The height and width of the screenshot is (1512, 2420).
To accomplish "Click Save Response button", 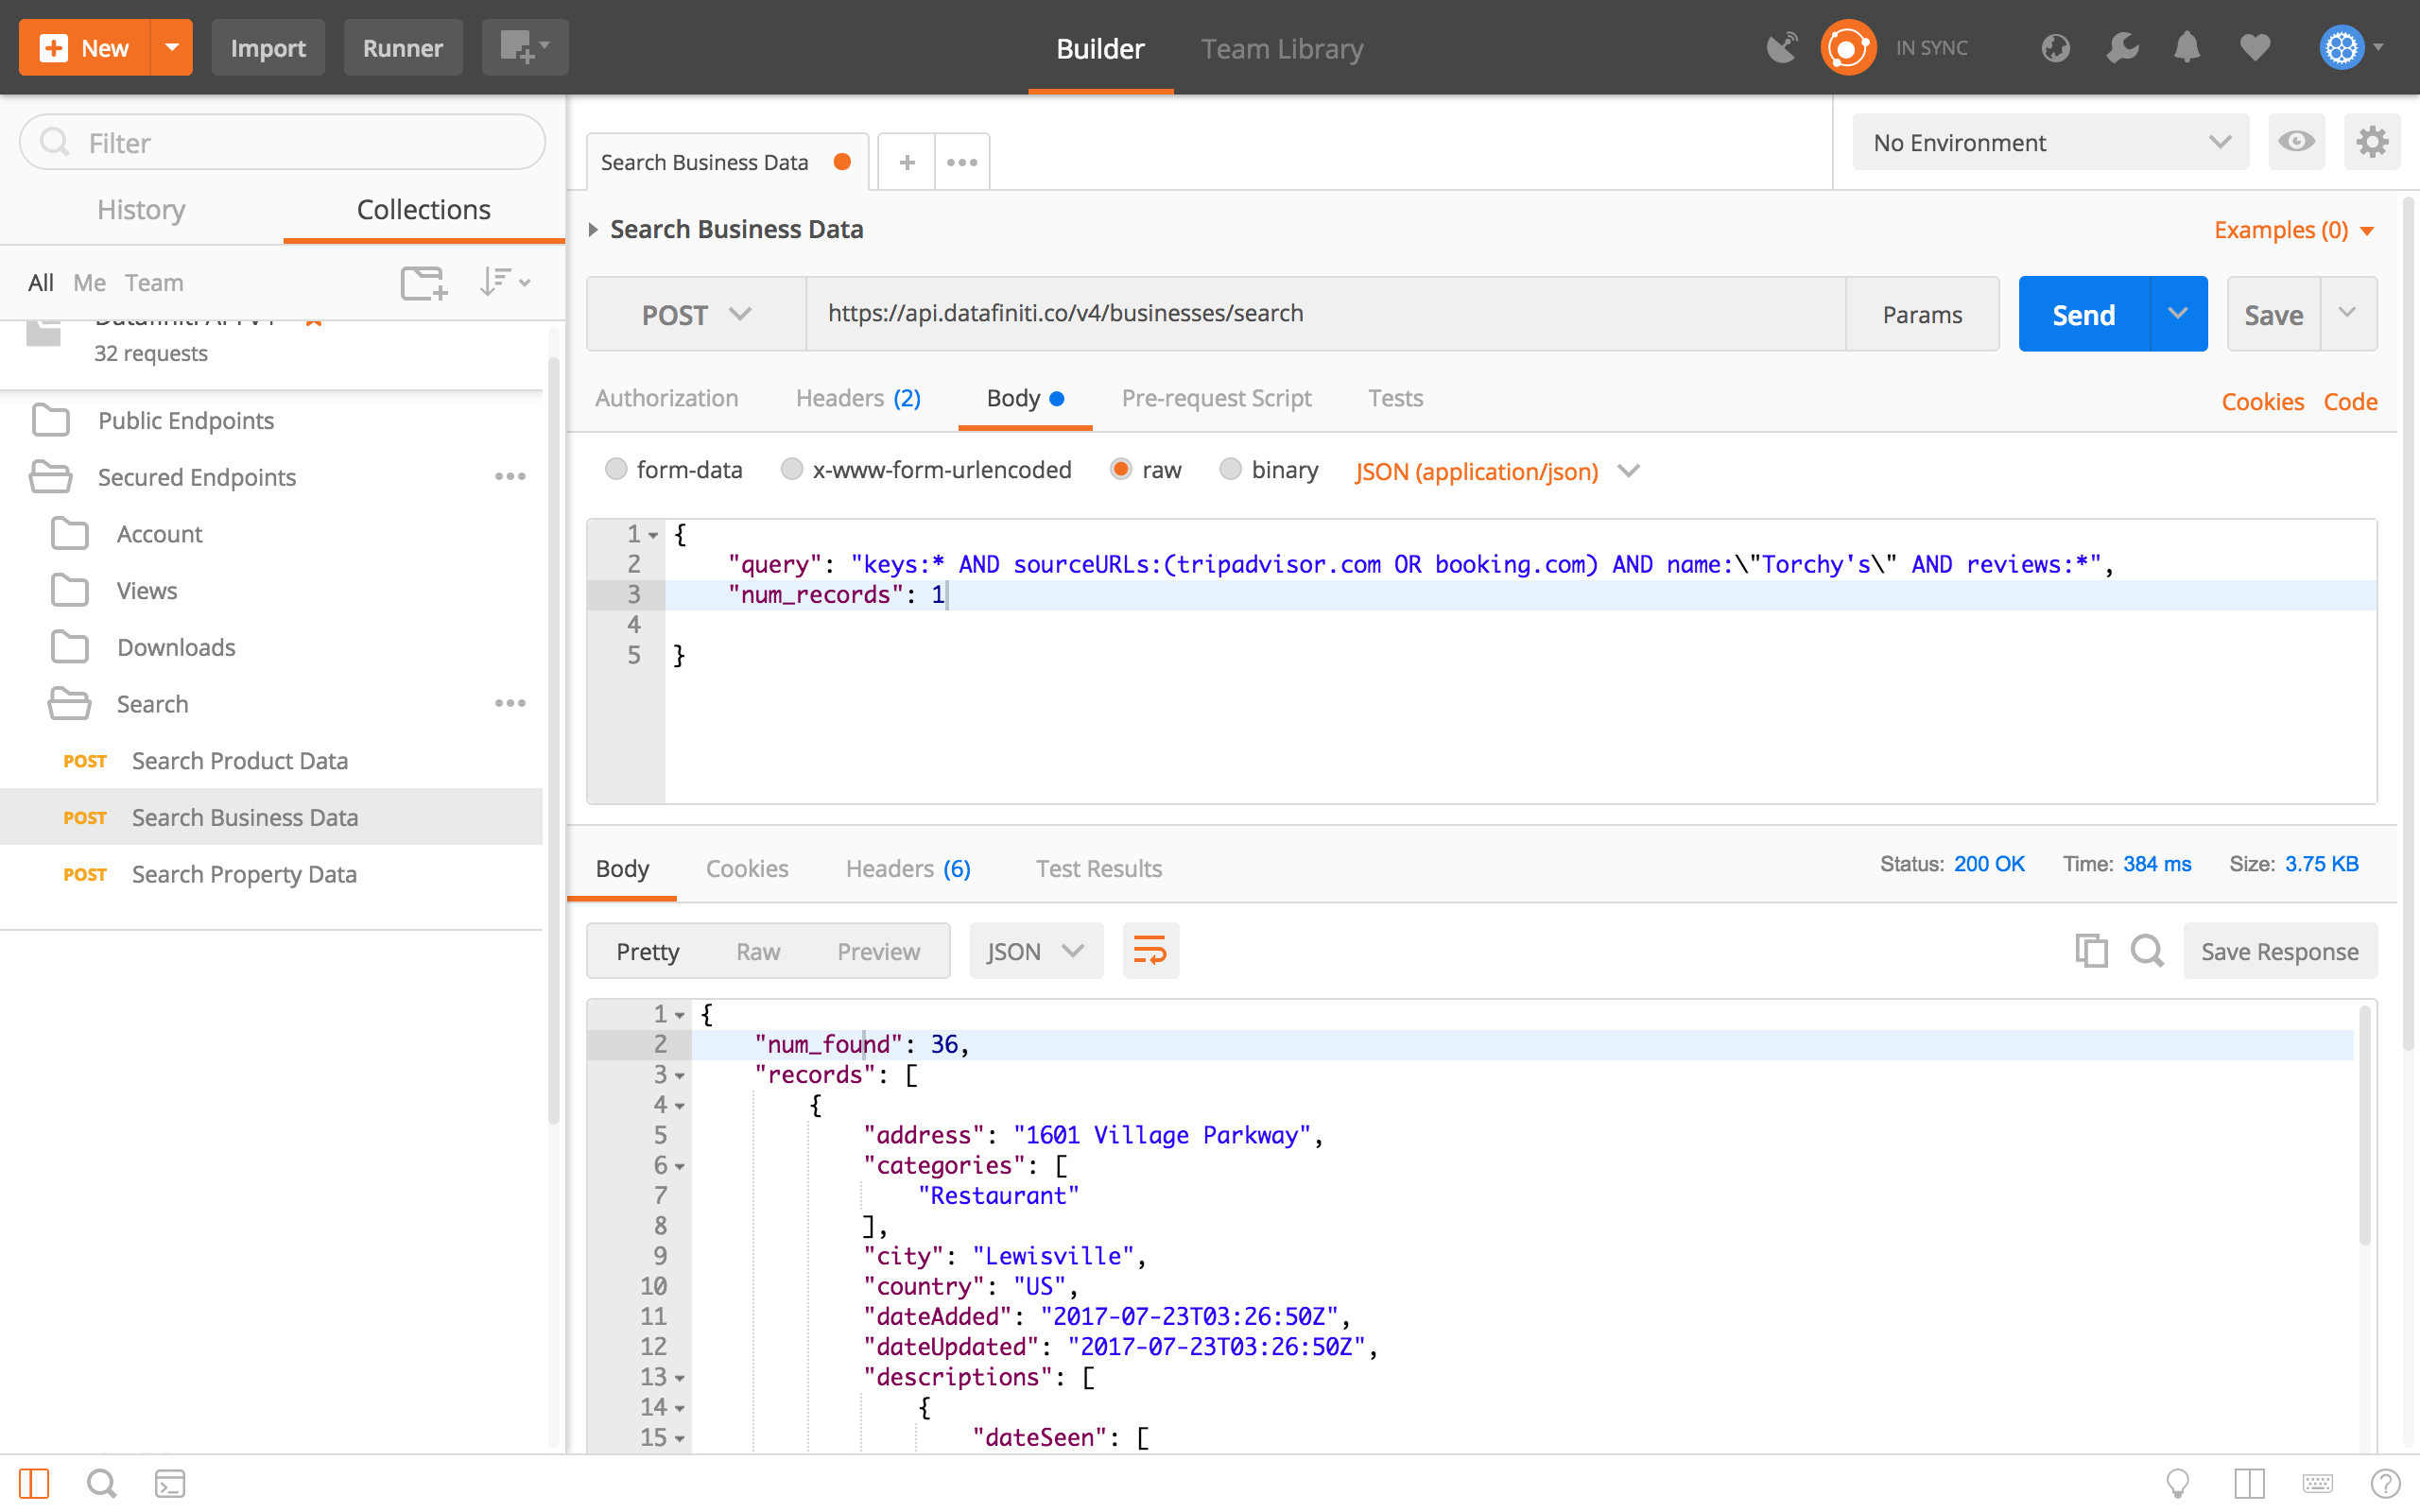I will [x=2280, y=951].
